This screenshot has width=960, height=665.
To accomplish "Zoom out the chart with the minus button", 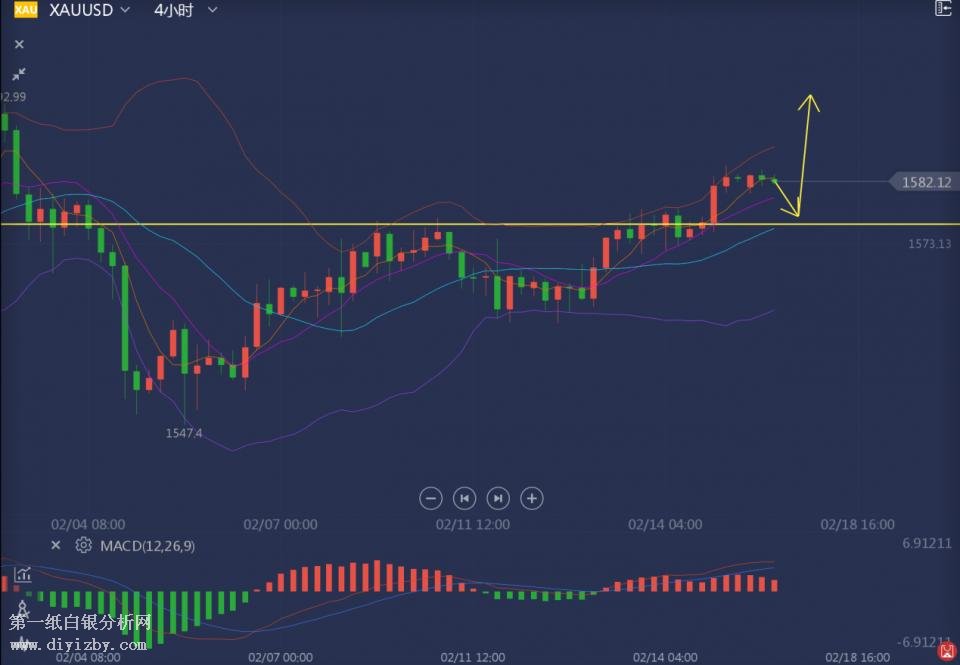I will (x=431, y=498).
